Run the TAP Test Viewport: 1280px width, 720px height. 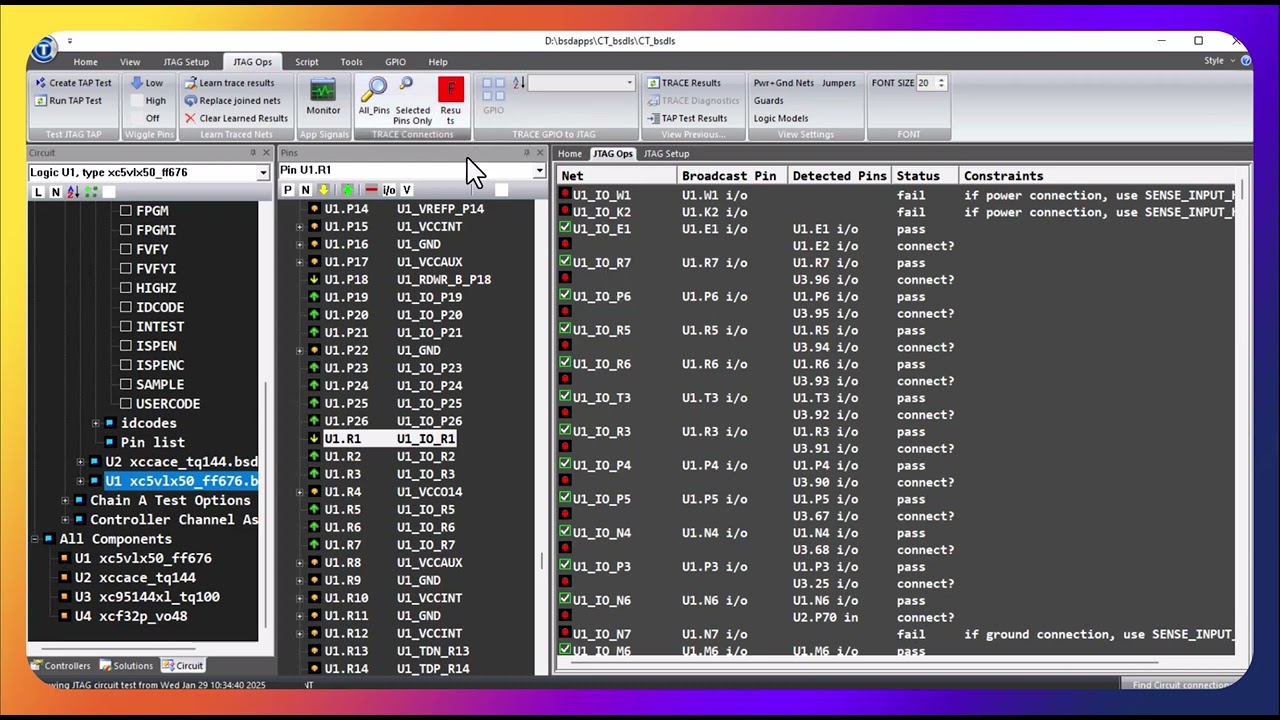tap(68, 100)
